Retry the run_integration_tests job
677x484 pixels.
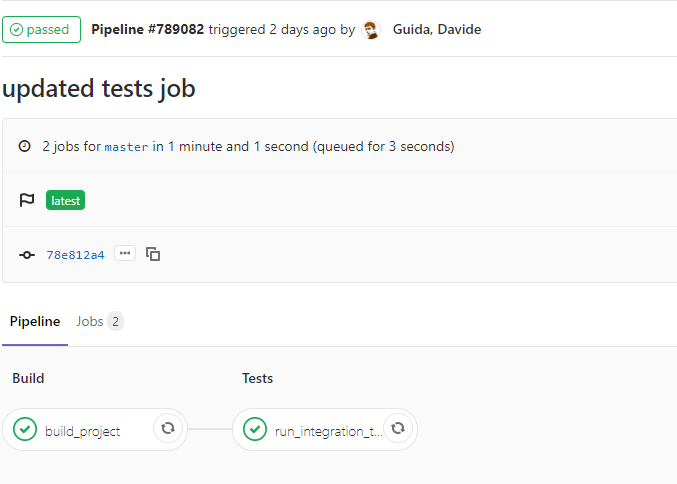(398, 429)
